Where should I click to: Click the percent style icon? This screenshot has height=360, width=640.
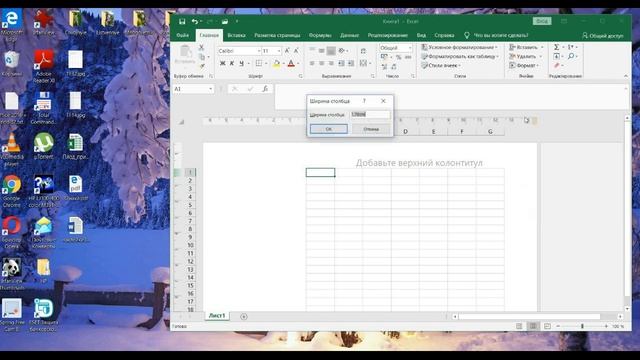pyautogui.click(x=398, y=57)
